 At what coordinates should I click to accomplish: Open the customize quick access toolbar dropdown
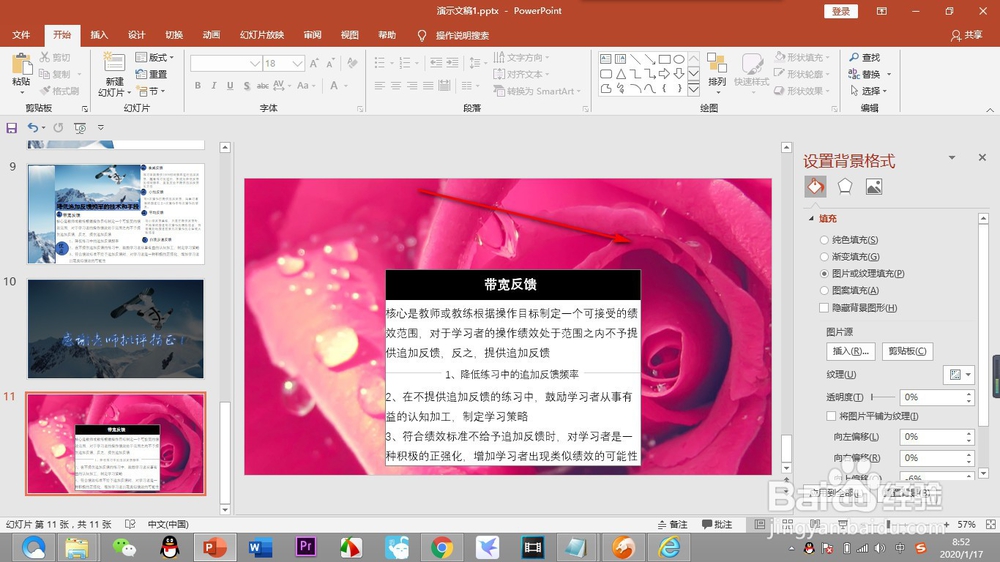101,128
